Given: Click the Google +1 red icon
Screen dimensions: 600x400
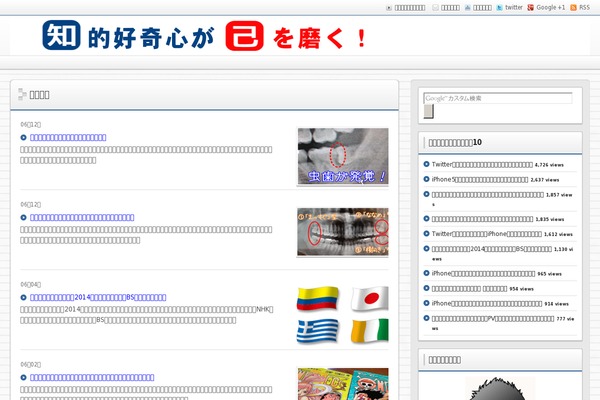Looking at the screenshot, I should coord(530,8).
